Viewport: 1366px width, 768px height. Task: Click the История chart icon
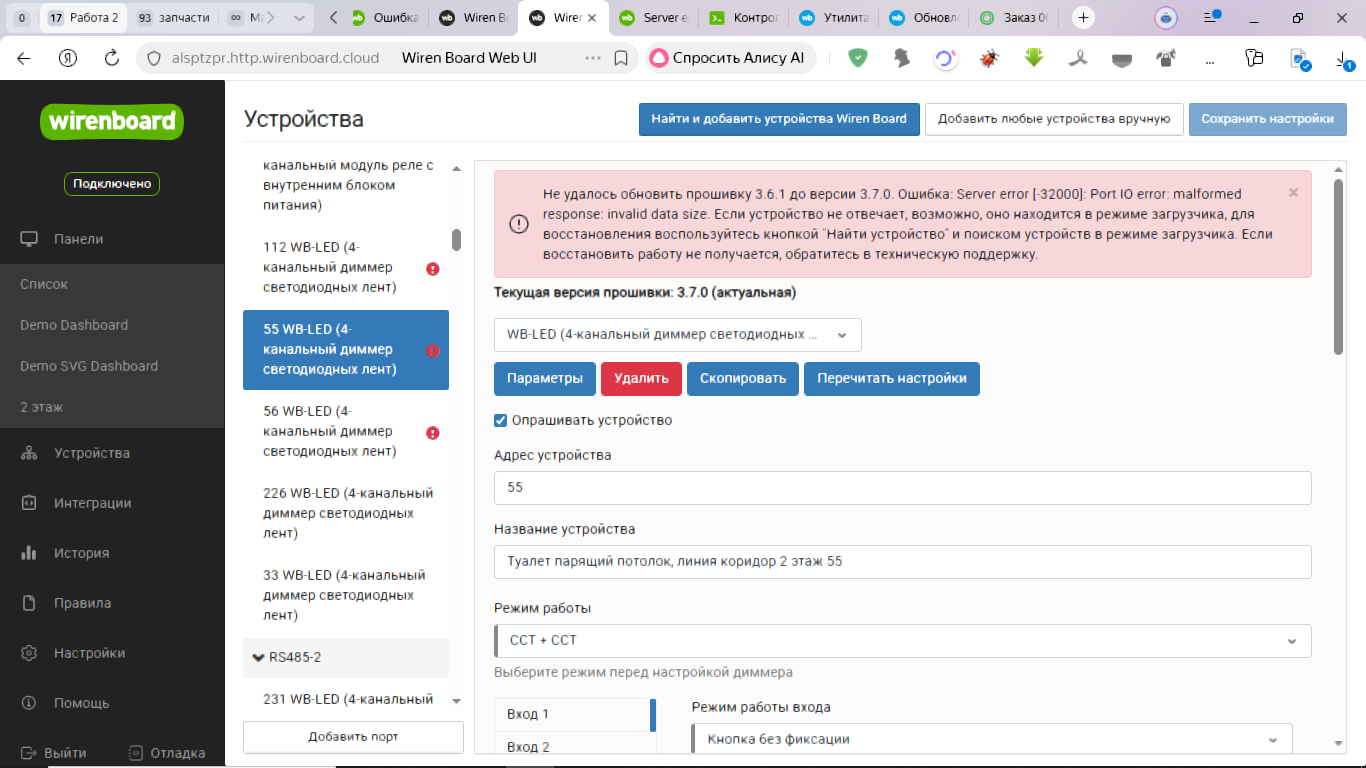point(29,553)
